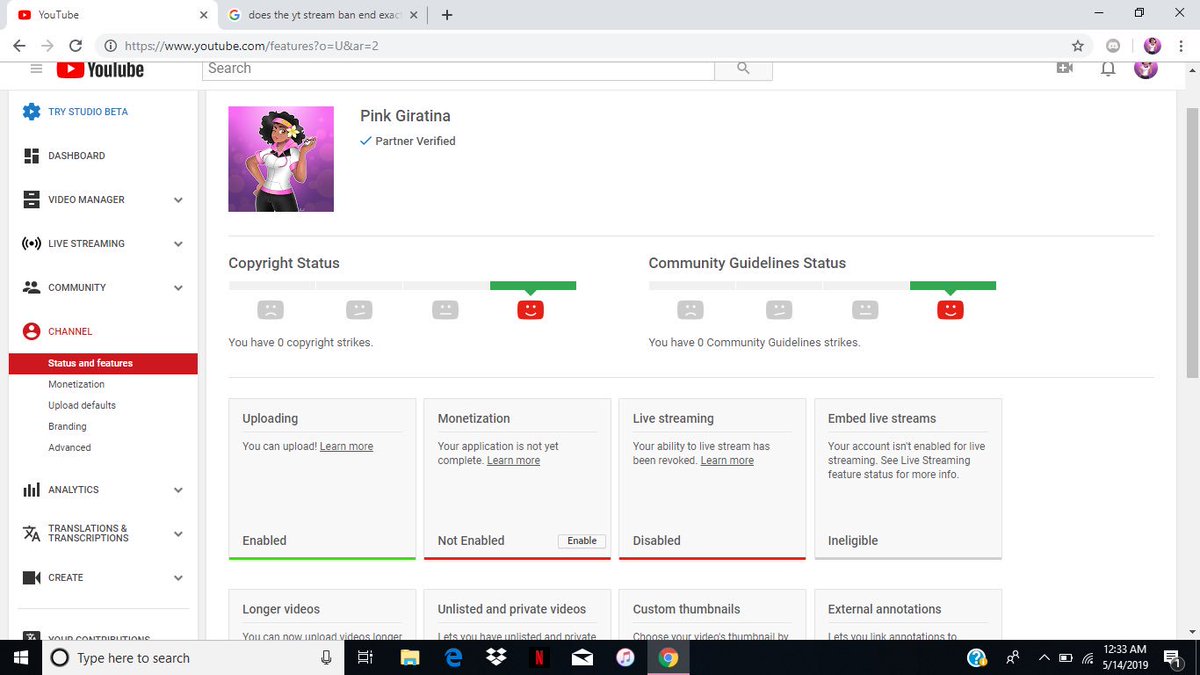
Task: Open Chrome profile avatar in toolbar
Action: [1152, 46]
